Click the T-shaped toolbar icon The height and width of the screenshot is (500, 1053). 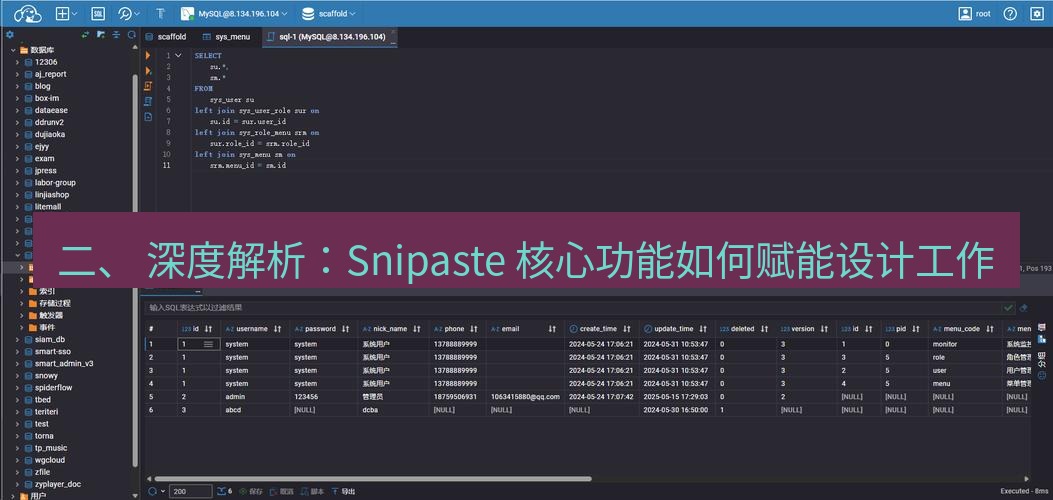[160, 13]
